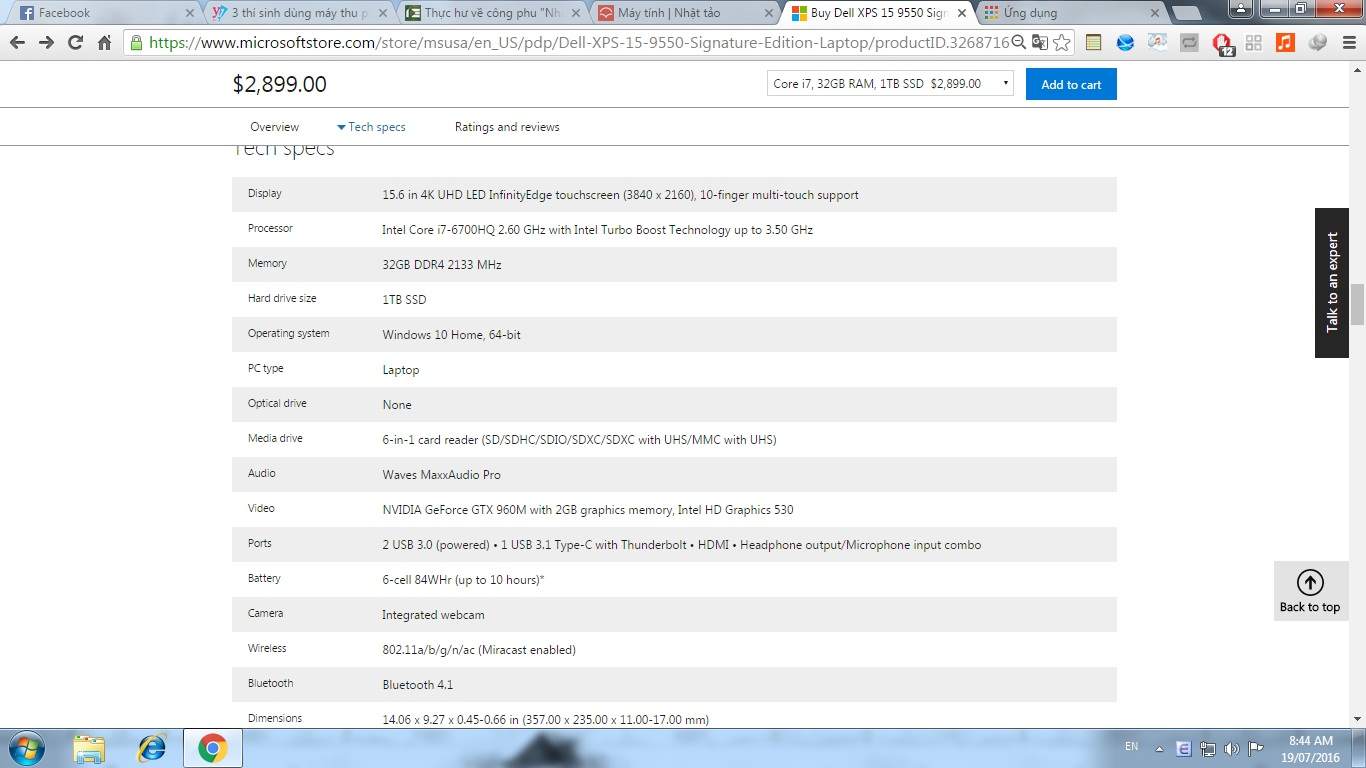1366x768 pixels.
Task: Click the NVIDIA GeForce GTX 960M video value
Action: pos(588,510)
